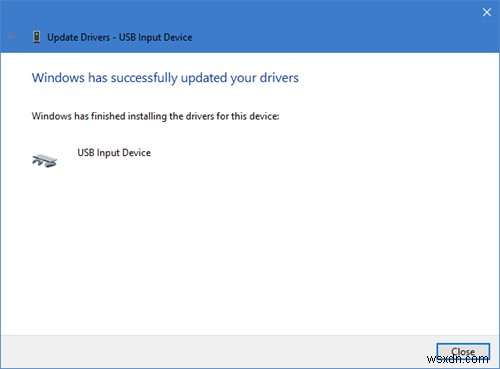Select the "USB Input Device" device name text
This screenshot has height=369, width=500.
(114, 153)
